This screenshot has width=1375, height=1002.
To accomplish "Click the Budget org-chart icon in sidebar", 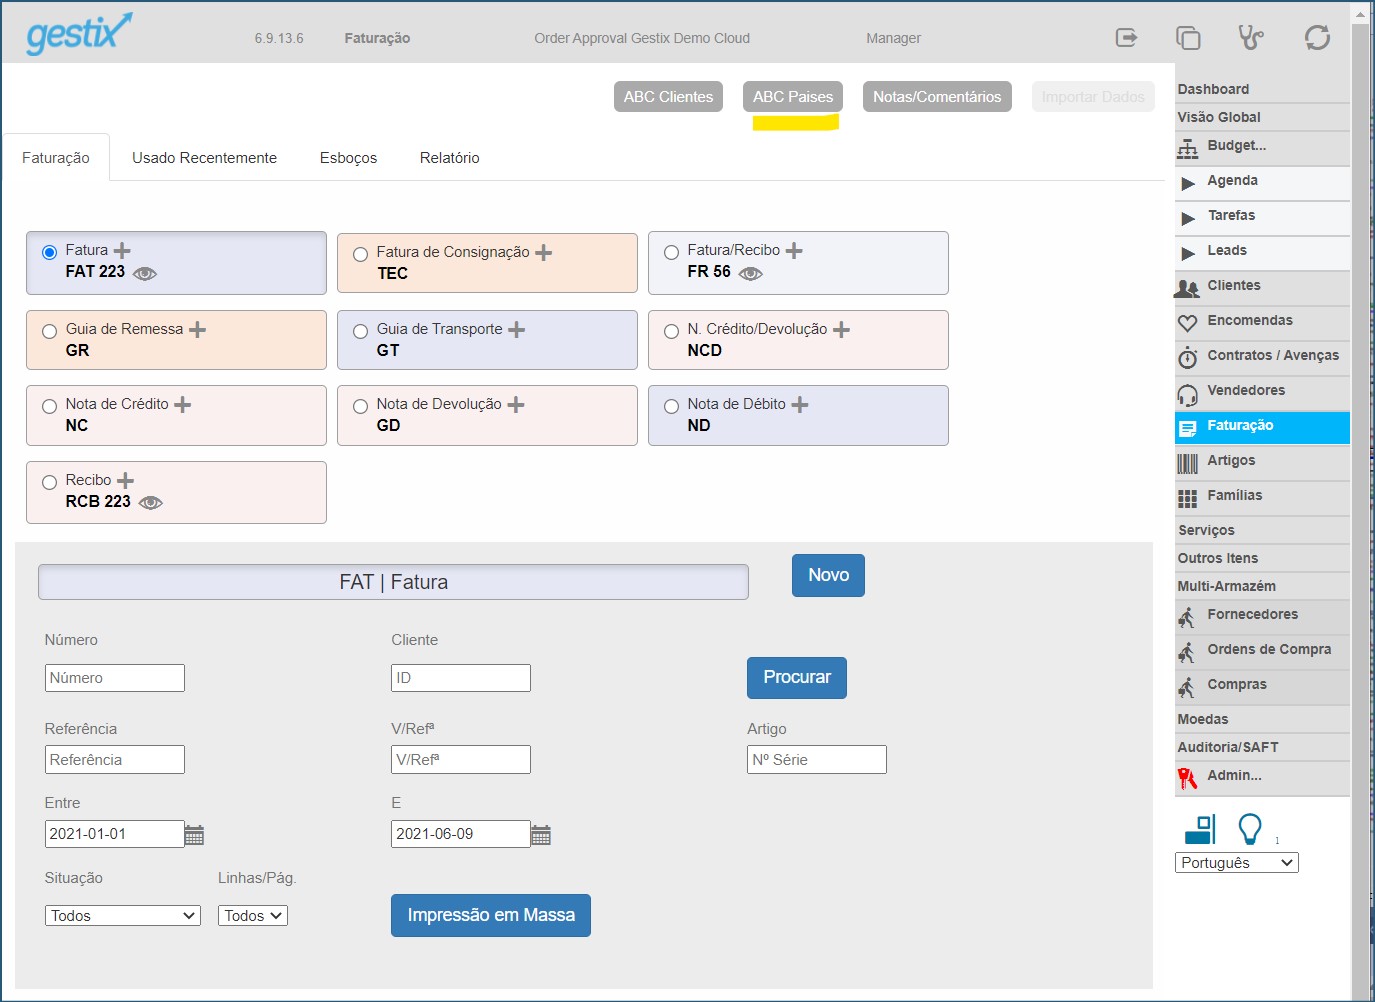I will point(1187,149).
